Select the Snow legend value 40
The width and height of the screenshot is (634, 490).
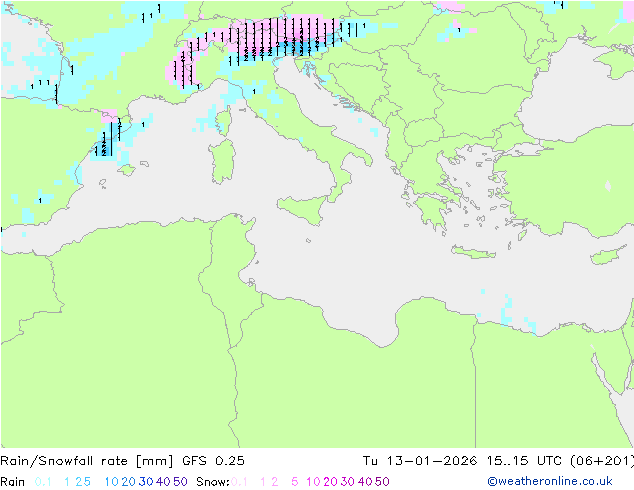tap(365, 482)
